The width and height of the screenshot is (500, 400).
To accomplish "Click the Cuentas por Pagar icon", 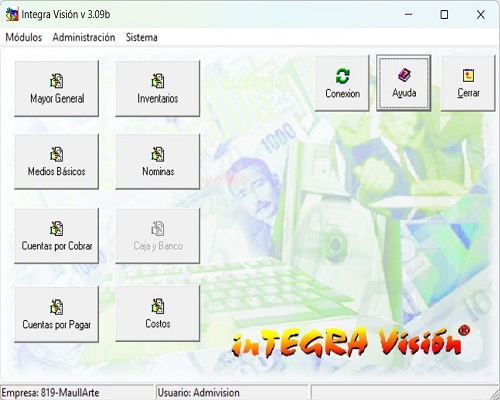I will pos(57,307).
